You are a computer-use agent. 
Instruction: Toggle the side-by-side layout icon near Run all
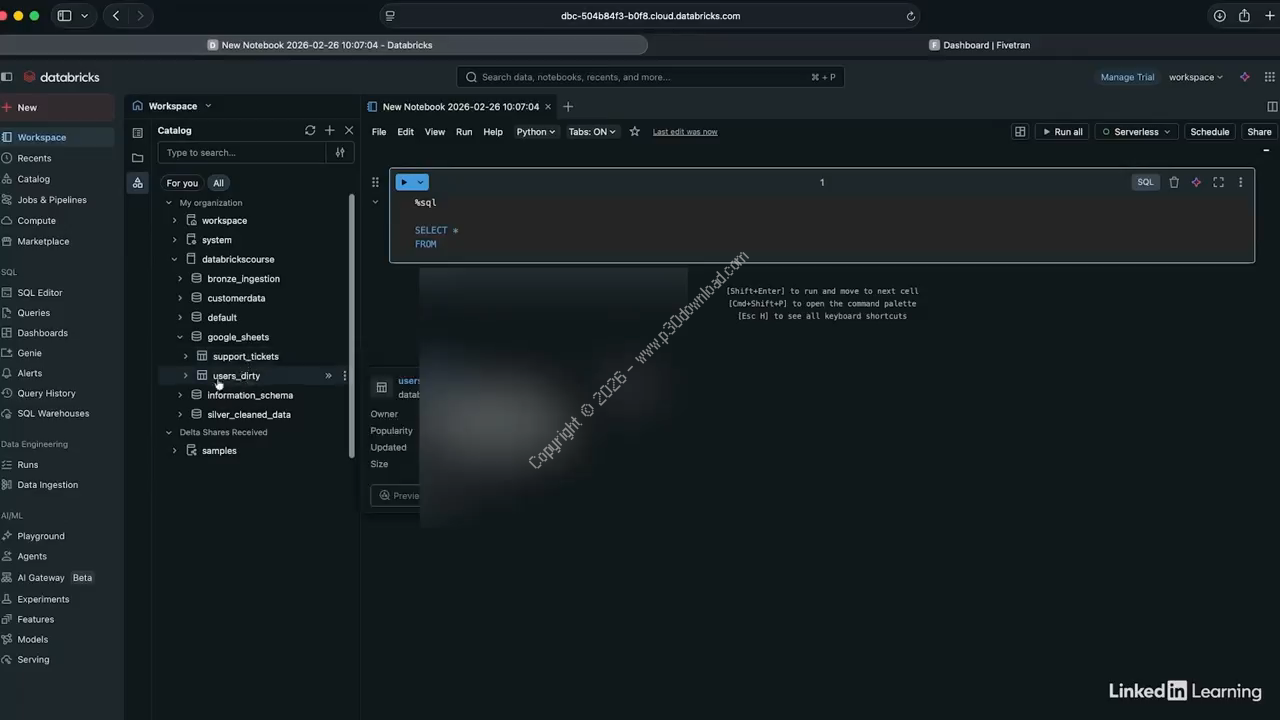click(1020, 131)
